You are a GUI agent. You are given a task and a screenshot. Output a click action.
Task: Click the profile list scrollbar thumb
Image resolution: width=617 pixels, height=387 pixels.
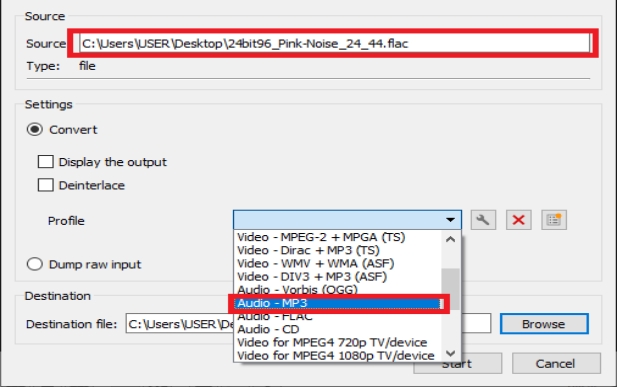[451, 289]
